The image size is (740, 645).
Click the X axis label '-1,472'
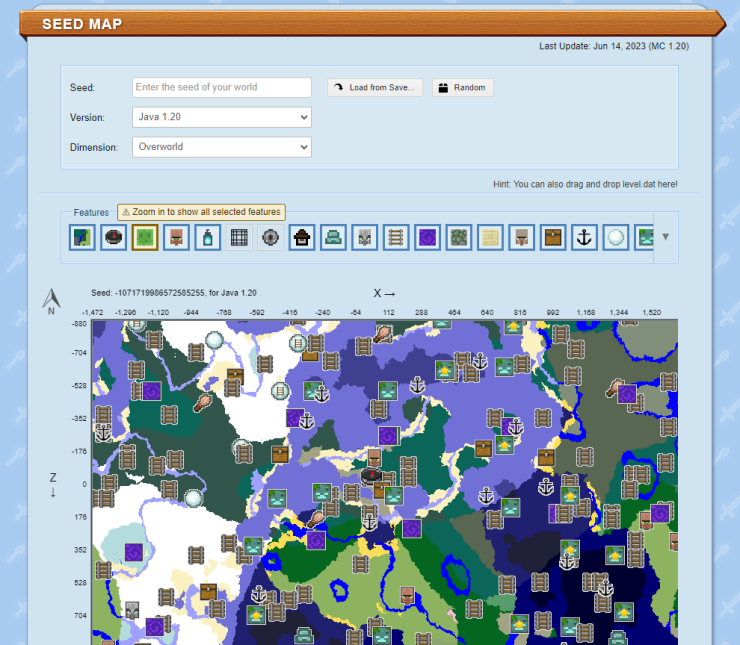pos(92,312)
